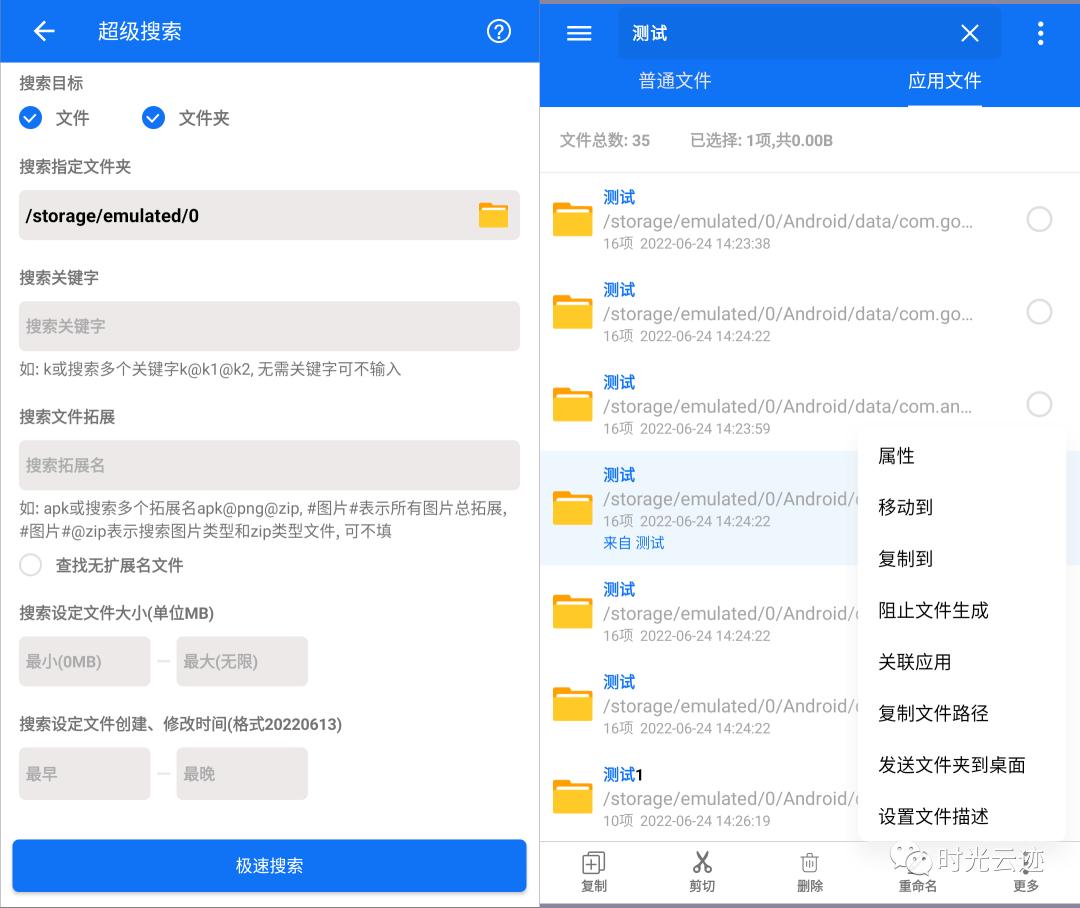Click the 重命名 rename icon
The width and height of the screenshot is (1080, 908).
click(917, 870)
